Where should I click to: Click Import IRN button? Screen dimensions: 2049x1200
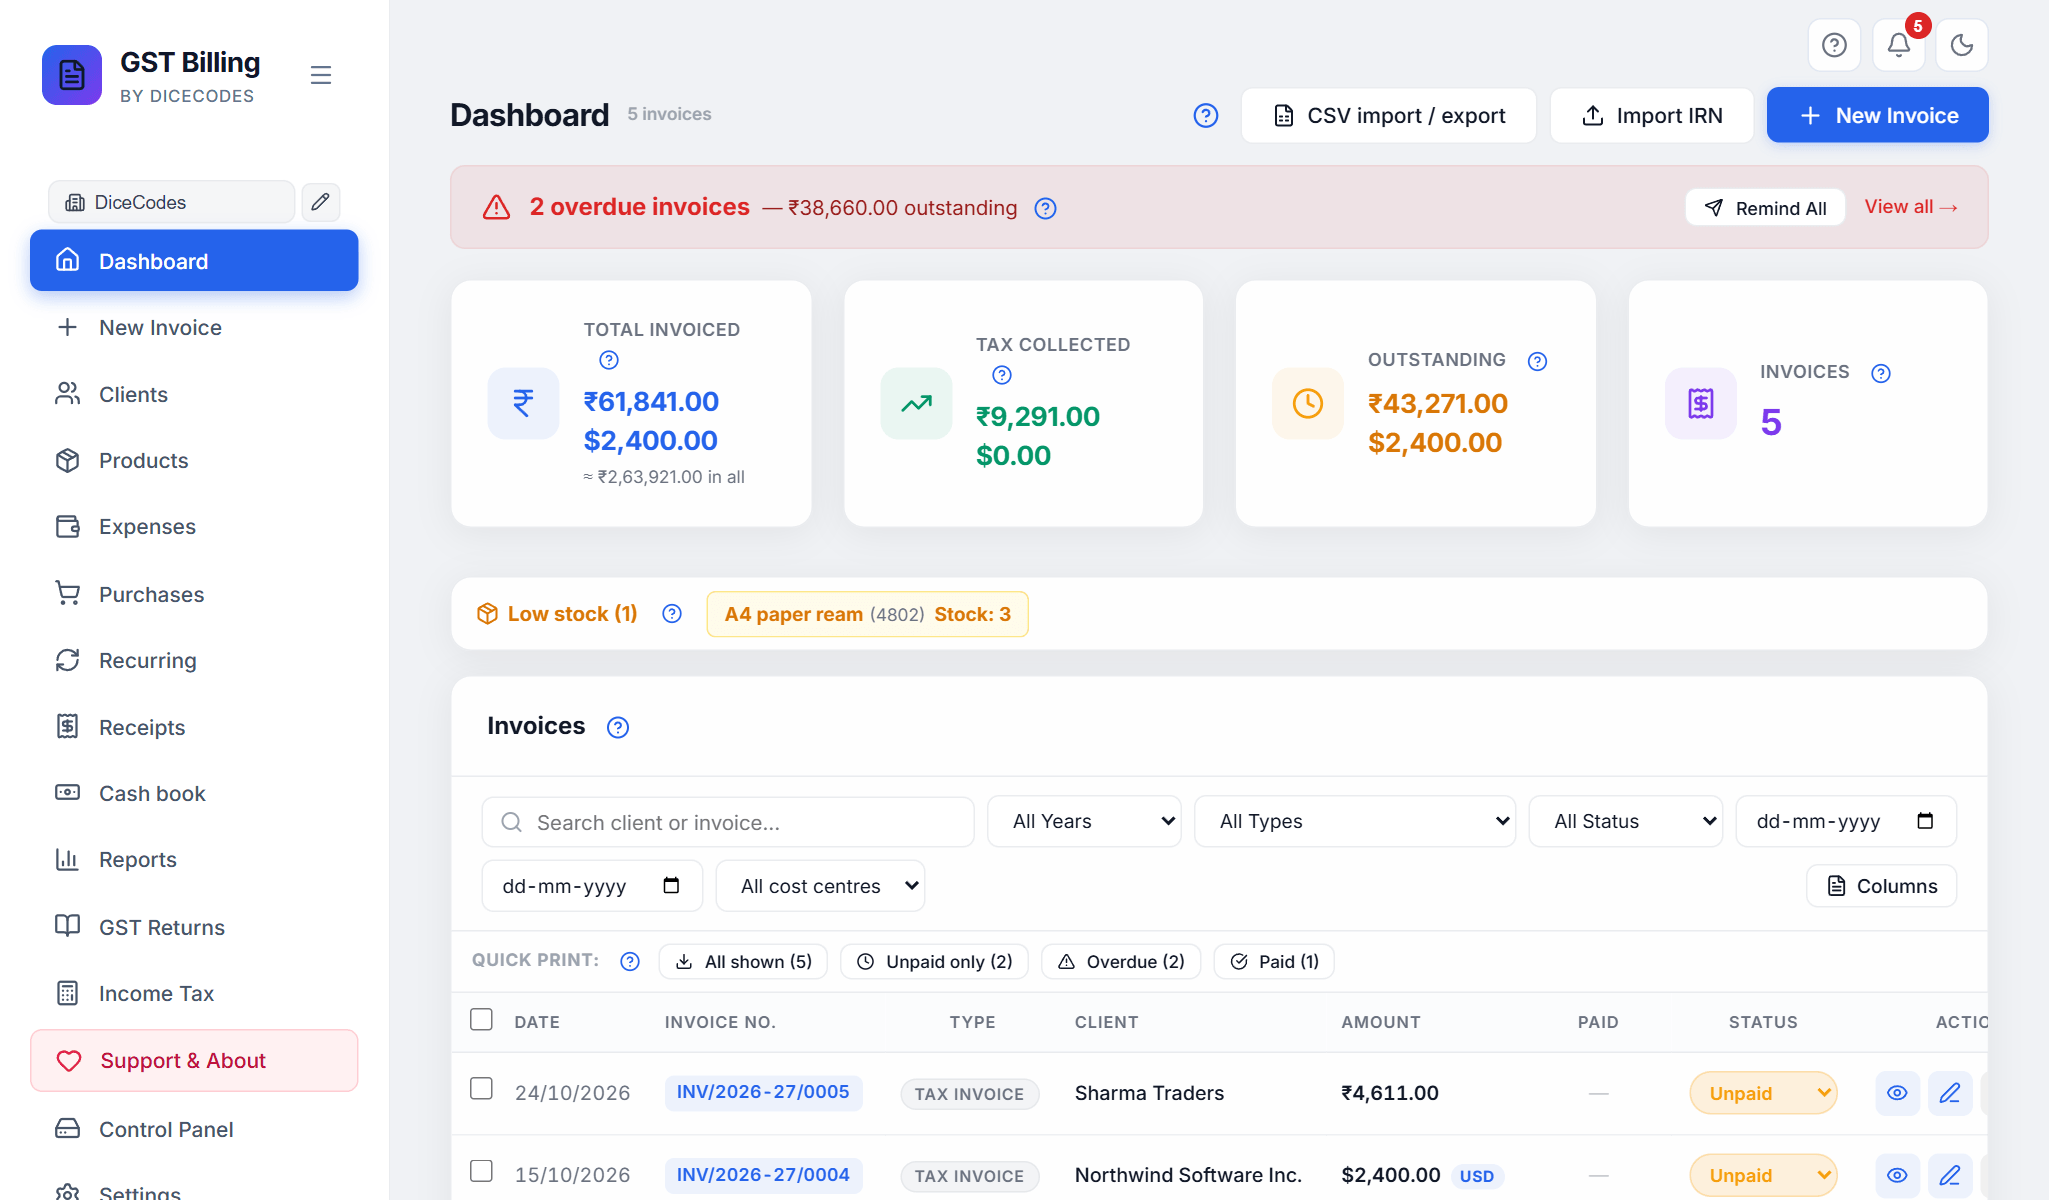1651,115
